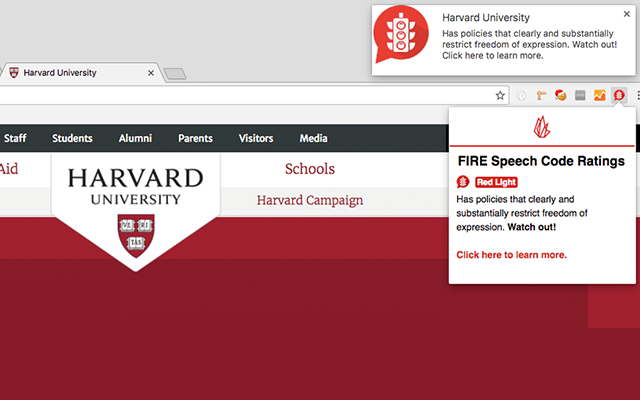This screenshot has width=640, height=400.
Task: Close the Harvard University tab
Action: click(x=151, y=73)
